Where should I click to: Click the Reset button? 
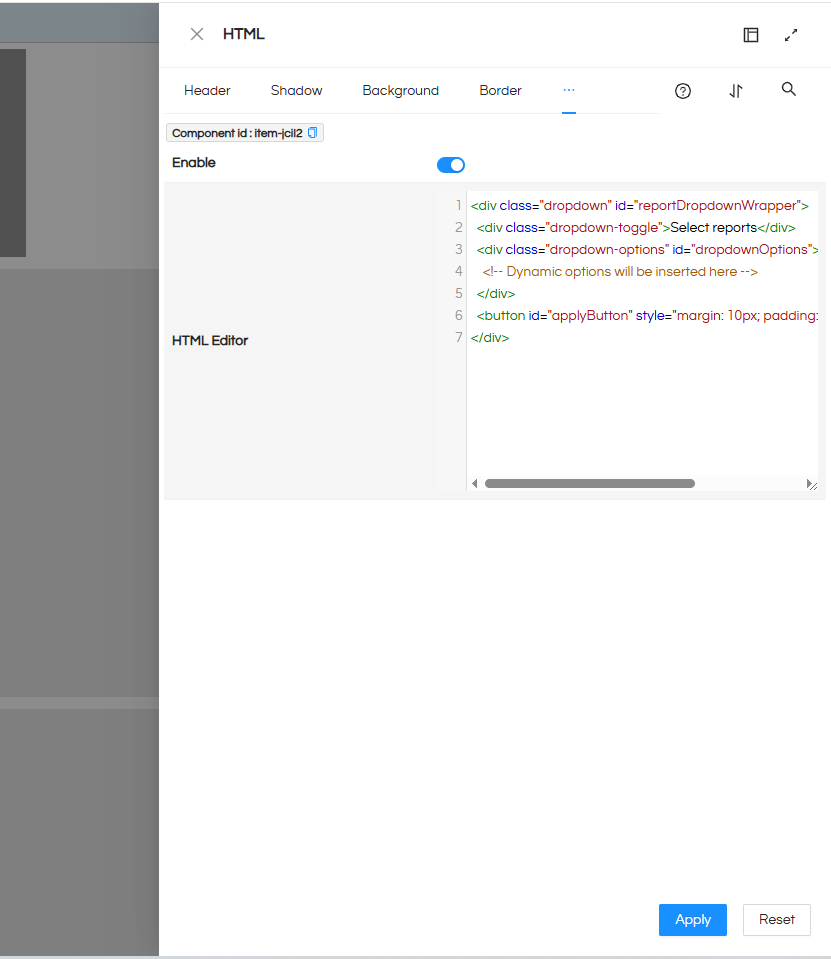pos(777,920)
